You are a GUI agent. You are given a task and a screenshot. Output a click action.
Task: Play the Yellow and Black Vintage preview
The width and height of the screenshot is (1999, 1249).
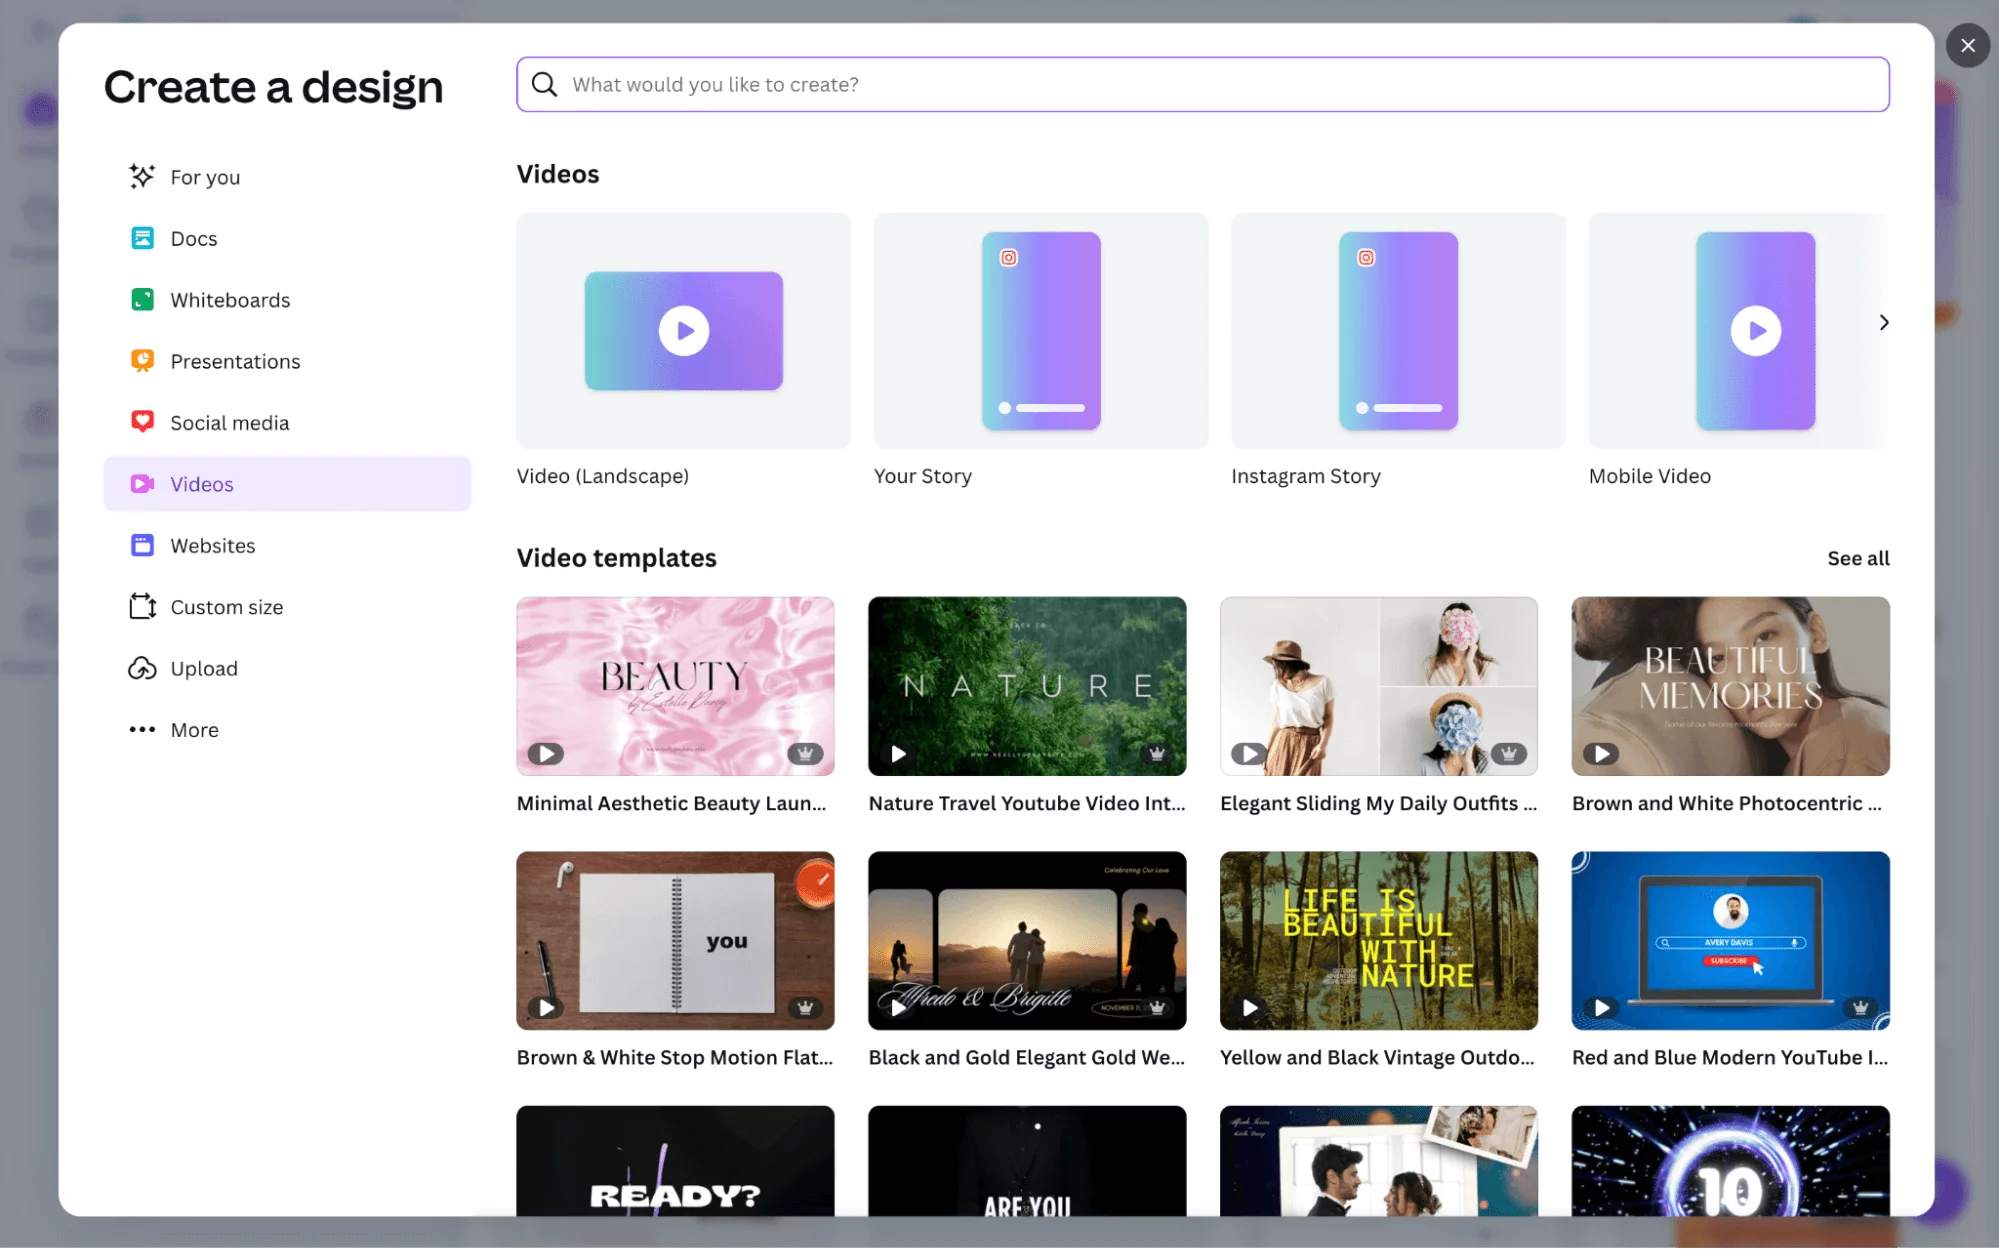pyautogui.click(x=1249, y=1007)
